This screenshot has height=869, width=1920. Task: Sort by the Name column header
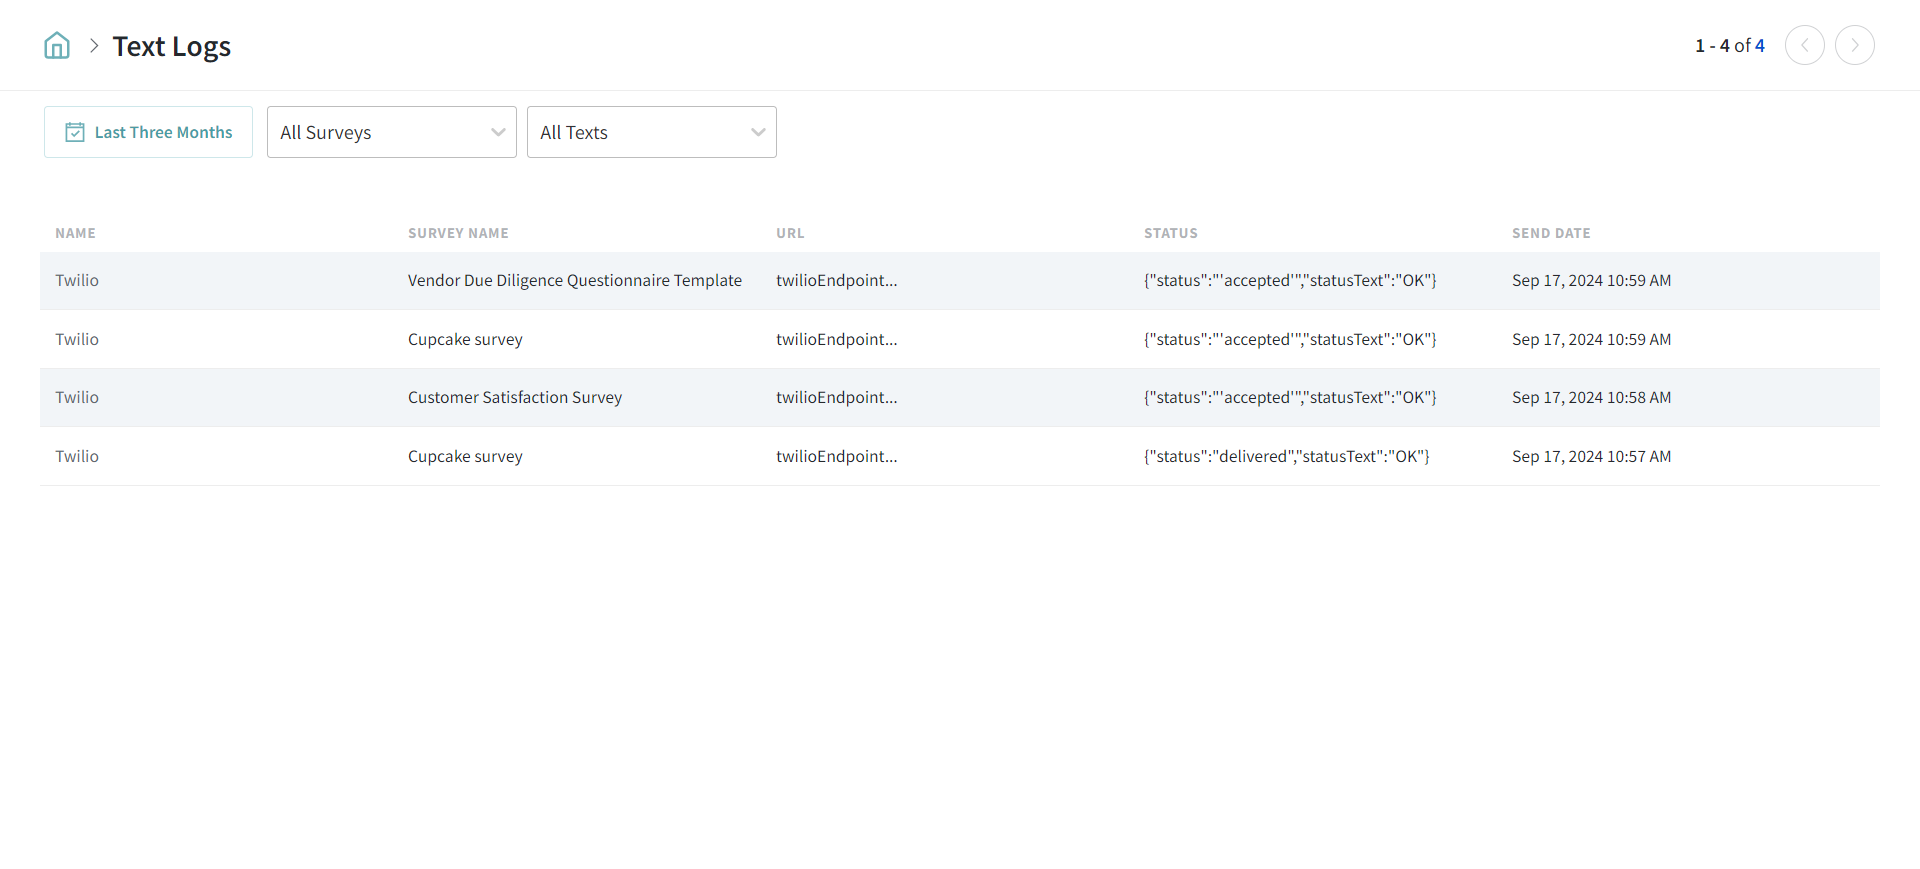[75, 233]
